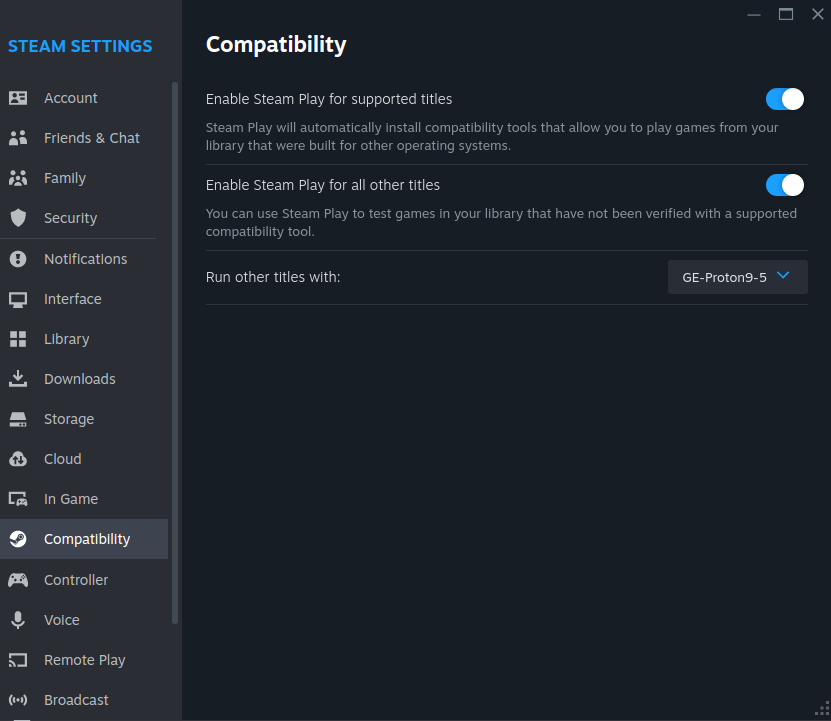Click the Library grid icon
831x721 pixels.
(18, 339)
